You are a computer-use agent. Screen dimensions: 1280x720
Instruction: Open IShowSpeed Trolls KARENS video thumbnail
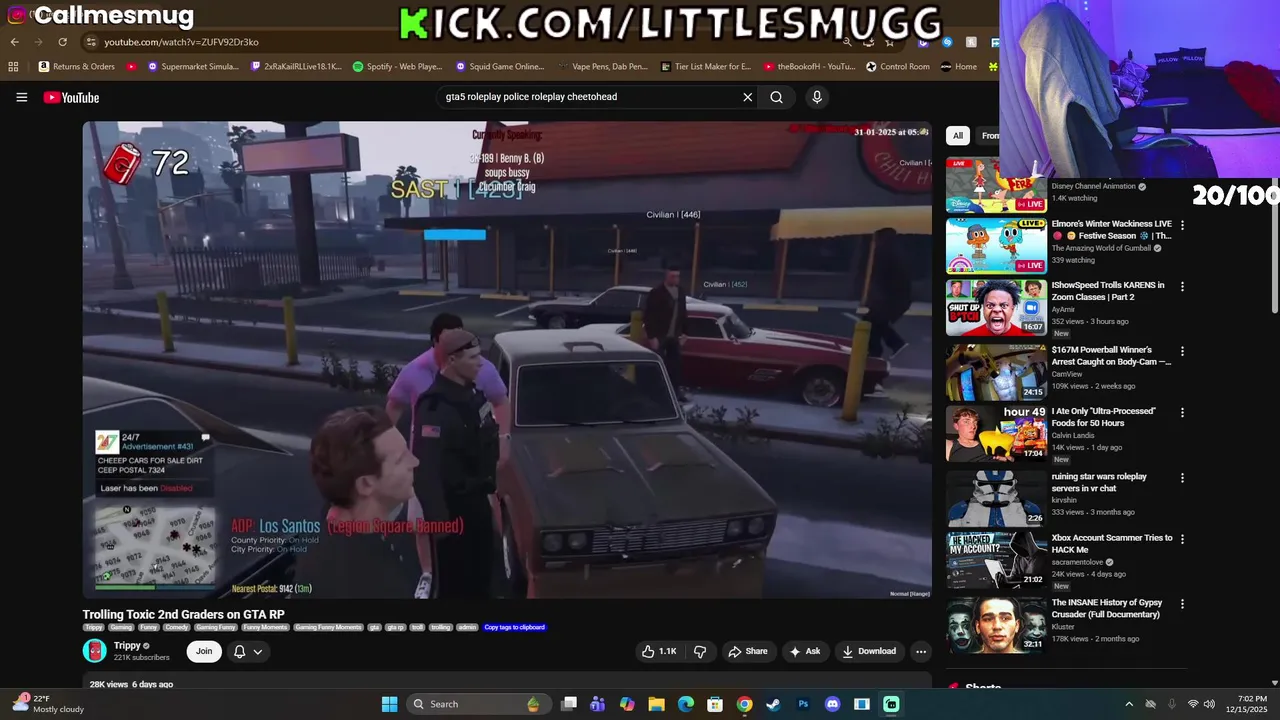pyautogui.click(x=996, y=307)
